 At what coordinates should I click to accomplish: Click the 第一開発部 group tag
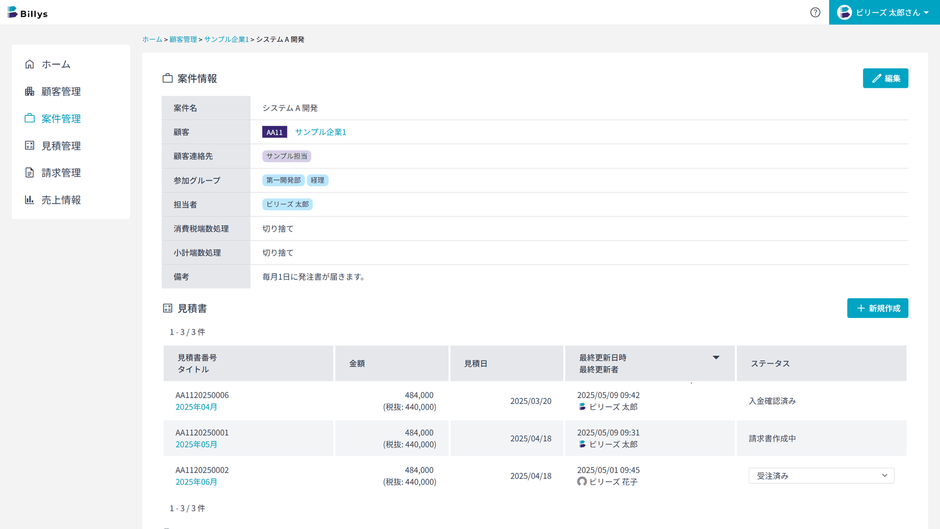pos(283,180)
